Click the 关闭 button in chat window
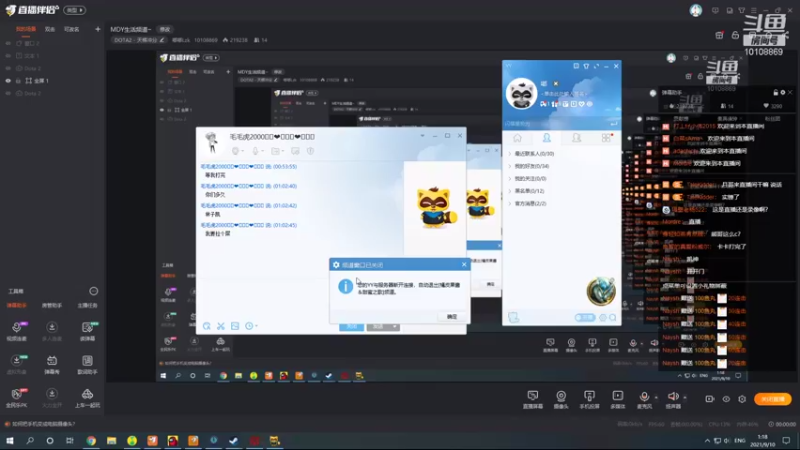 click(352, 327)
